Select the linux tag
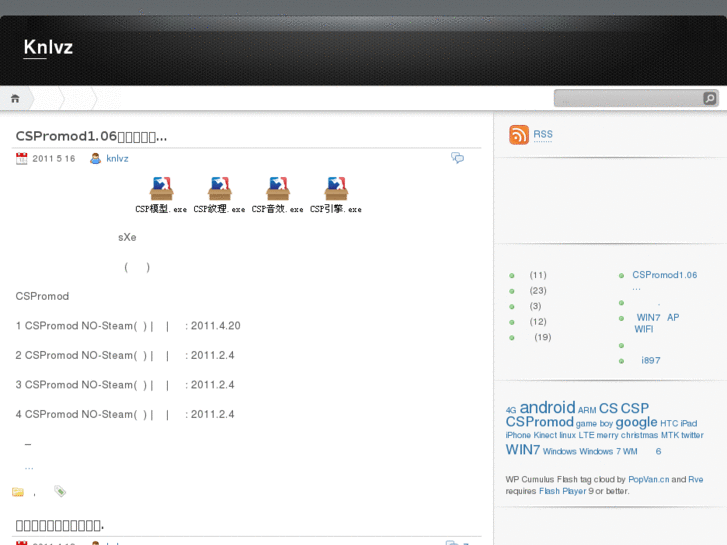 coord(568,435)
